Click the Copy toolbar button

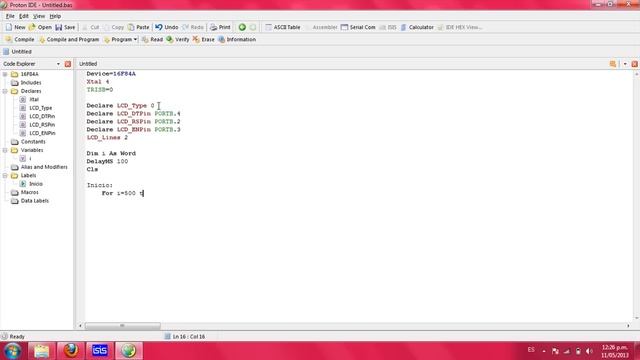(113, 27)
